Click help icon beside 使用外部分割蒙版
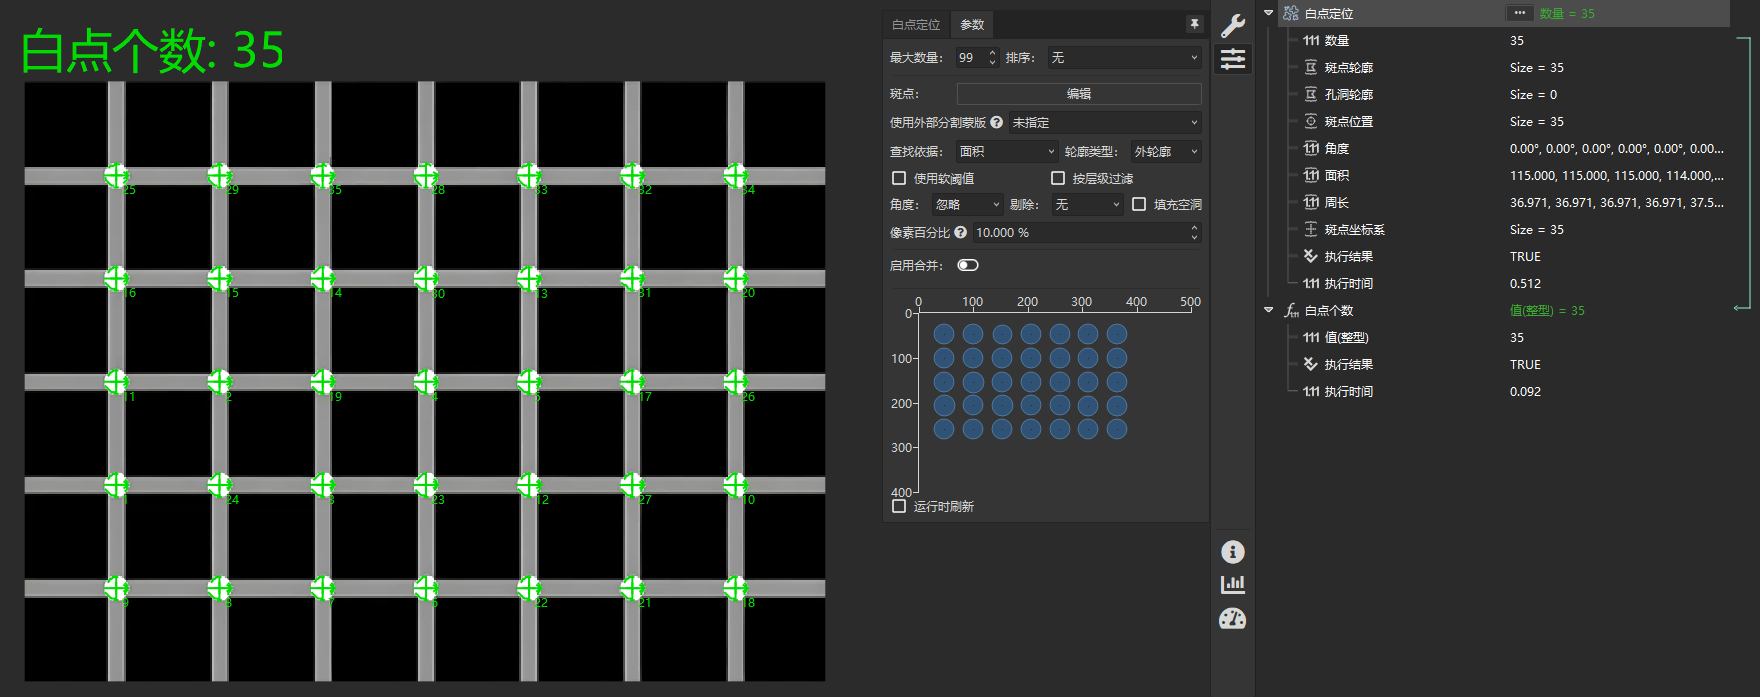The width and height of the screenshot is (1760, 697). (x=996, y=122)
